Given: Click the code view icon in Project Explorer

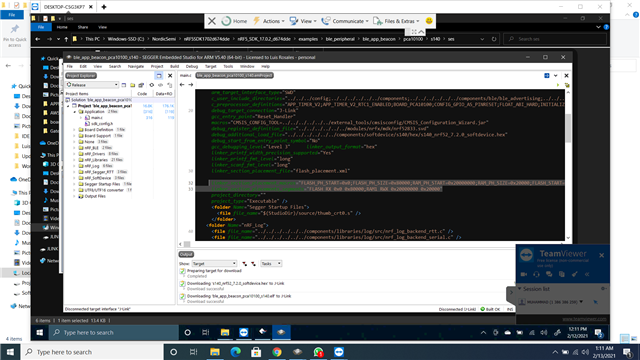Looking at the screenshot, I should [x=160, y=85].
